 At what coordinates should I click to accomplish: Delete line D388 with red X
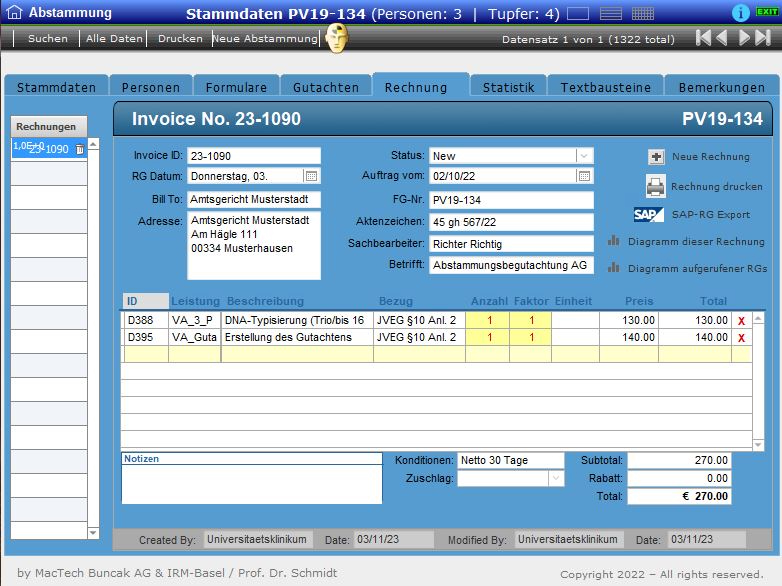pos(741,321)
